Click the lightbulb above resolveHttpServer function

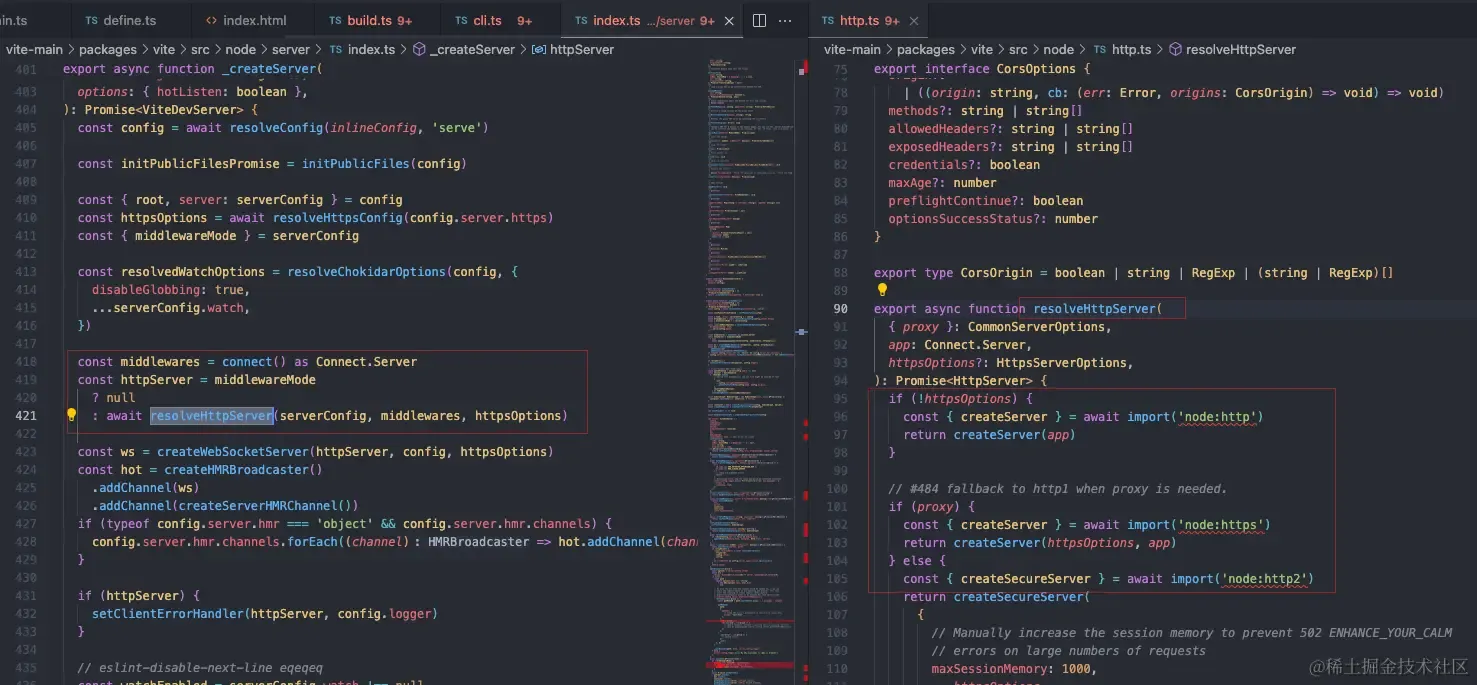883,290
